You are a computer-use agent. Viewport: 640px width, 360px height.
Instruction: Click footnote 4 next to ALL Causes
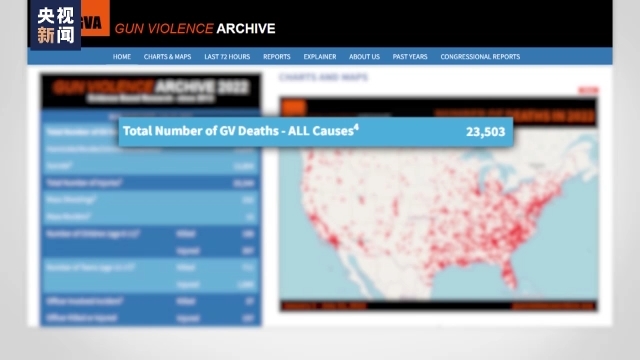(x=356, y=127)
